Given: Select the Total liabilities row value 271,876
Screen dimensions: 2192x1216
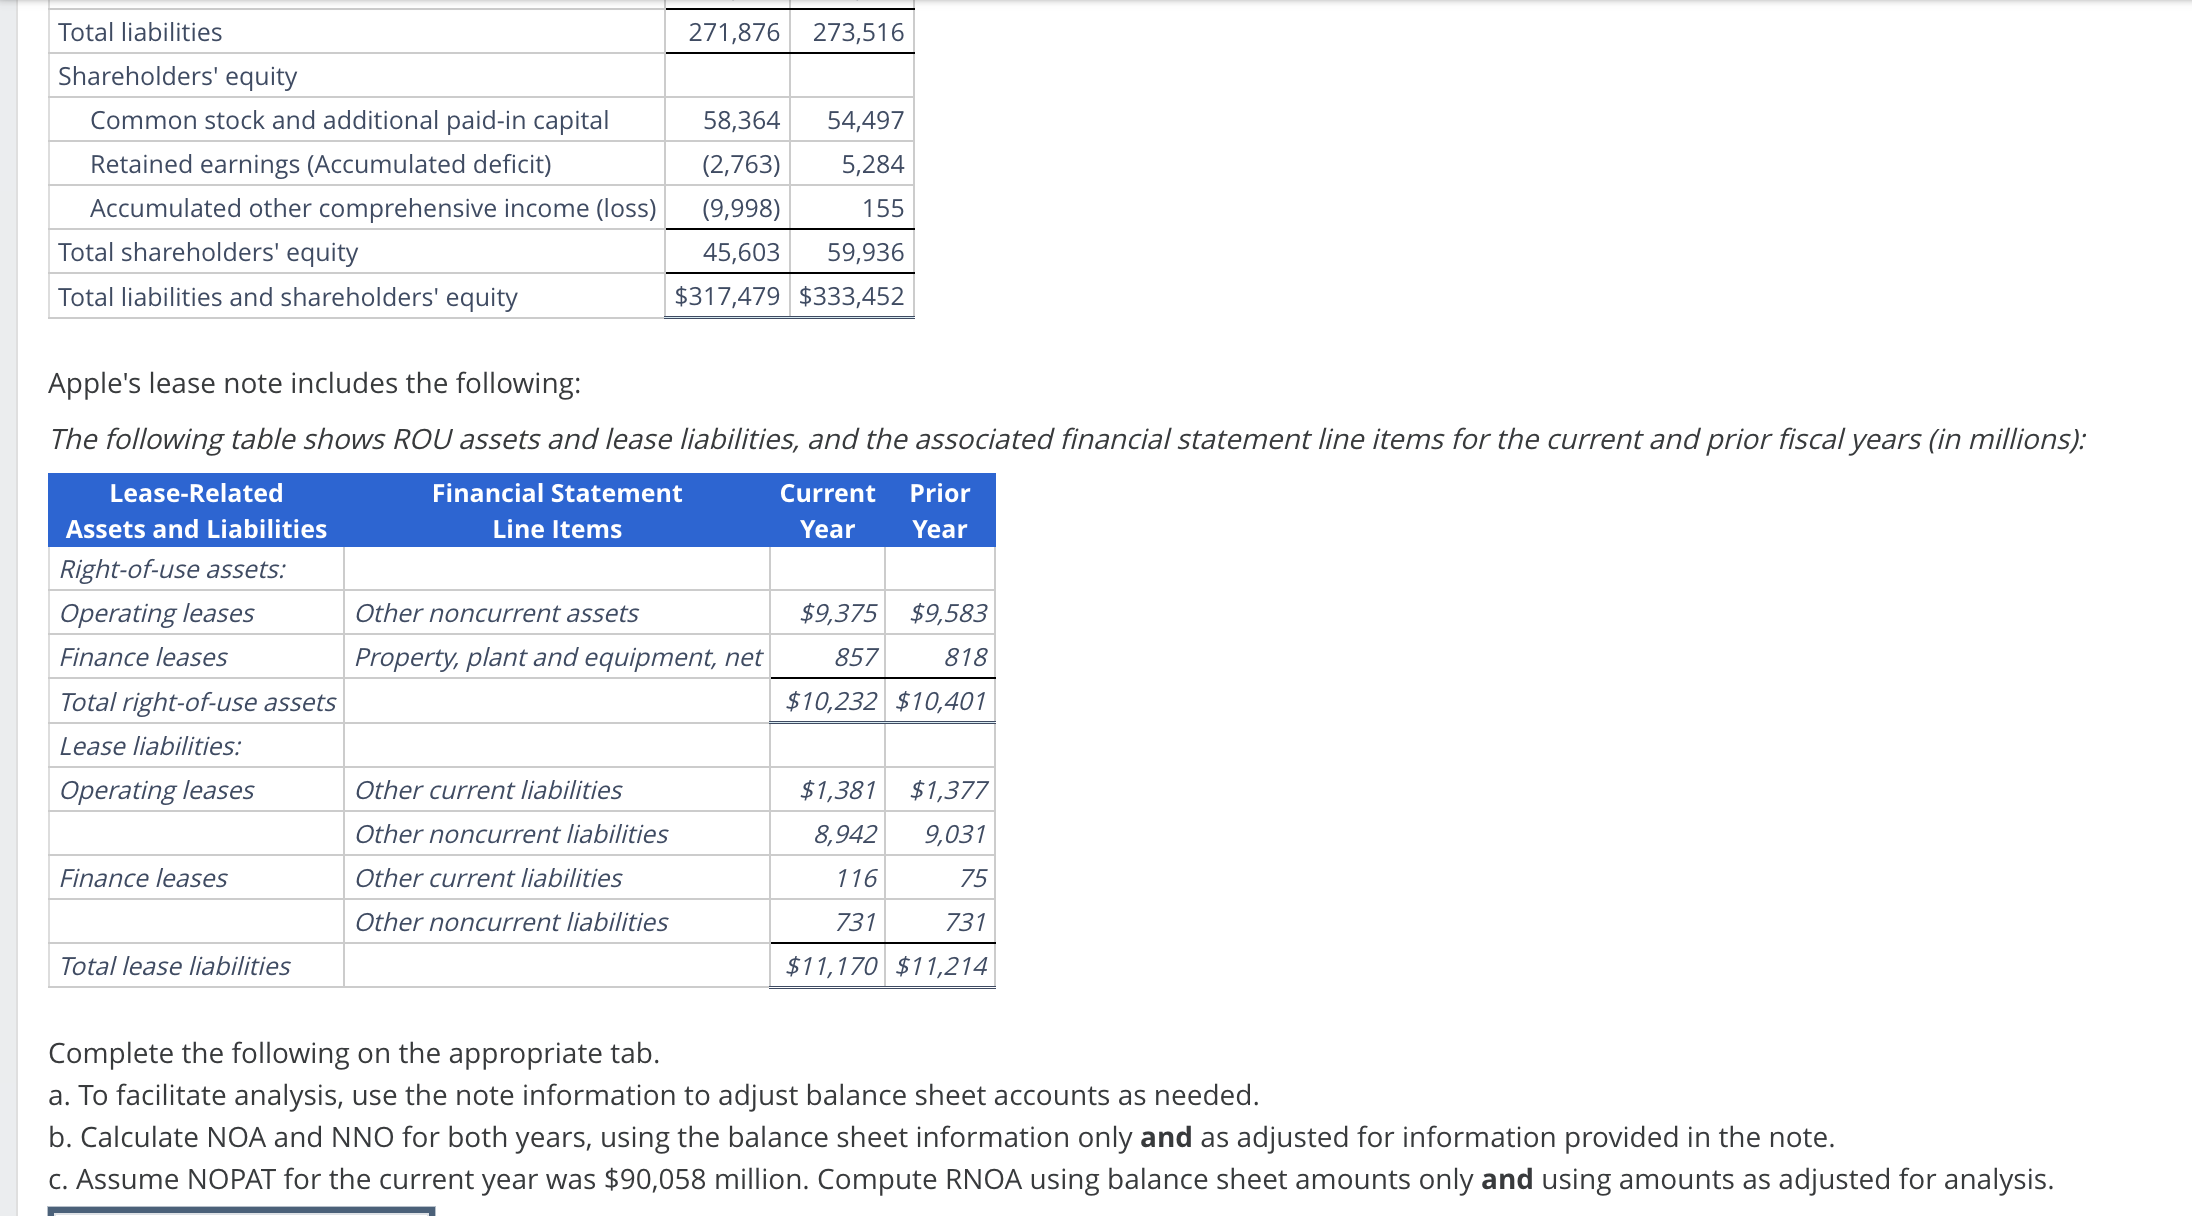Looking at the screenshot, I should coord(733,32).
